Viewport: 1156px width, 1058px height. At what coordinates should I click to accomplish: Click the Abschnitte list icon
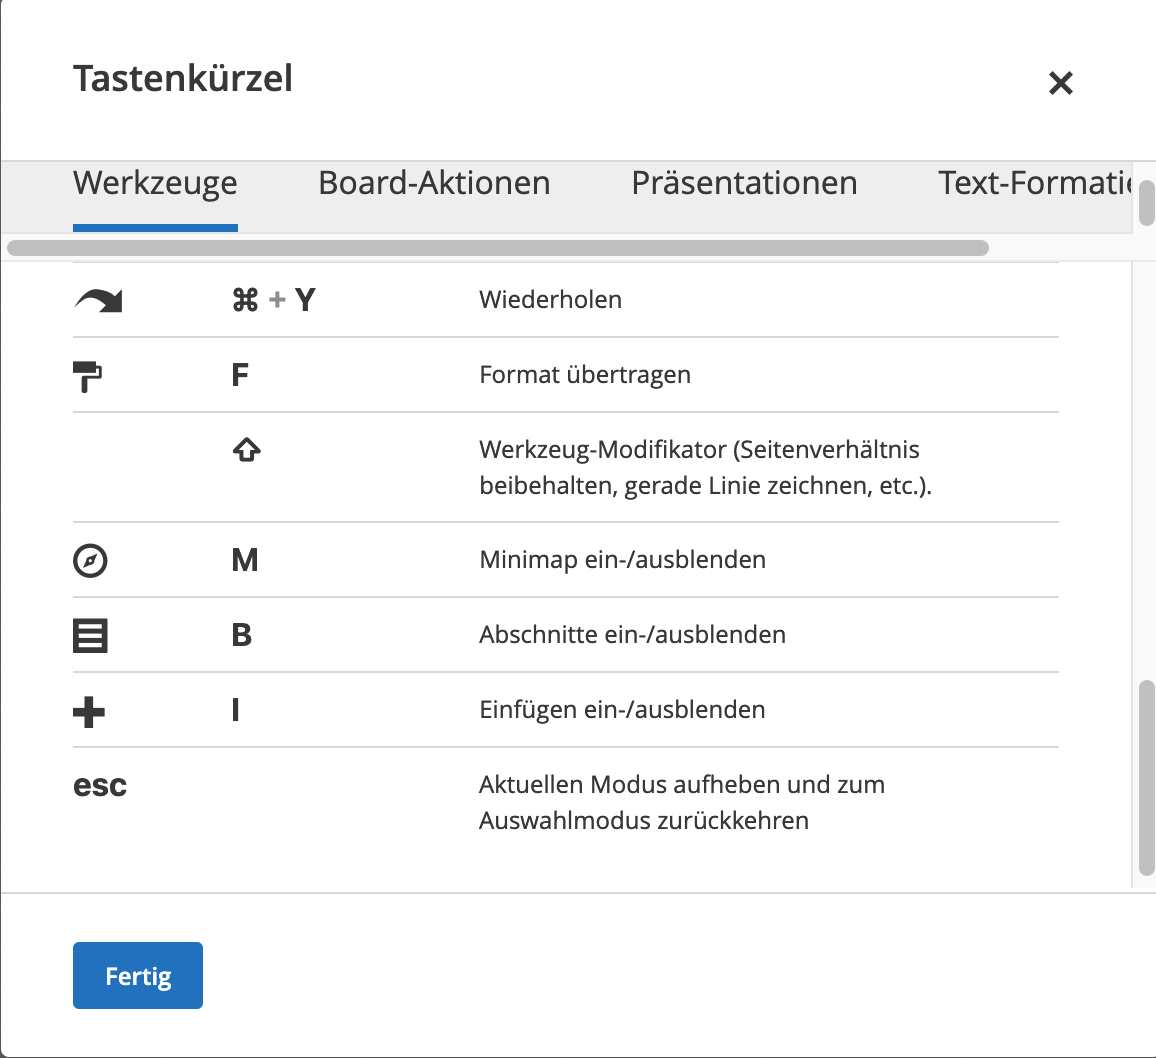[90, 636]
